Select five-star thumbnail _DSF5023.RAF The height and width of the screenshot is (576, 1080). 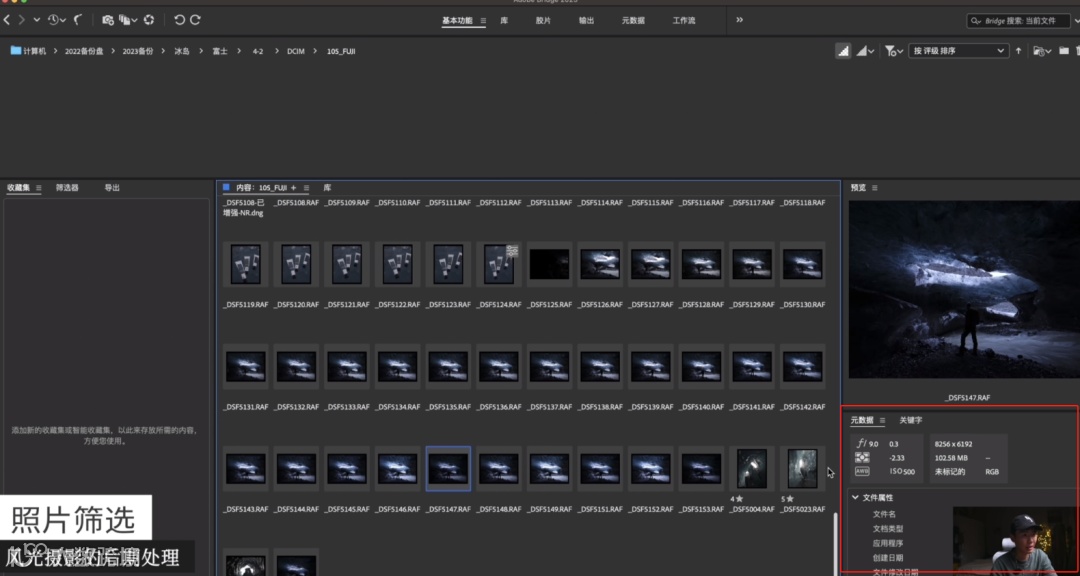802,469
